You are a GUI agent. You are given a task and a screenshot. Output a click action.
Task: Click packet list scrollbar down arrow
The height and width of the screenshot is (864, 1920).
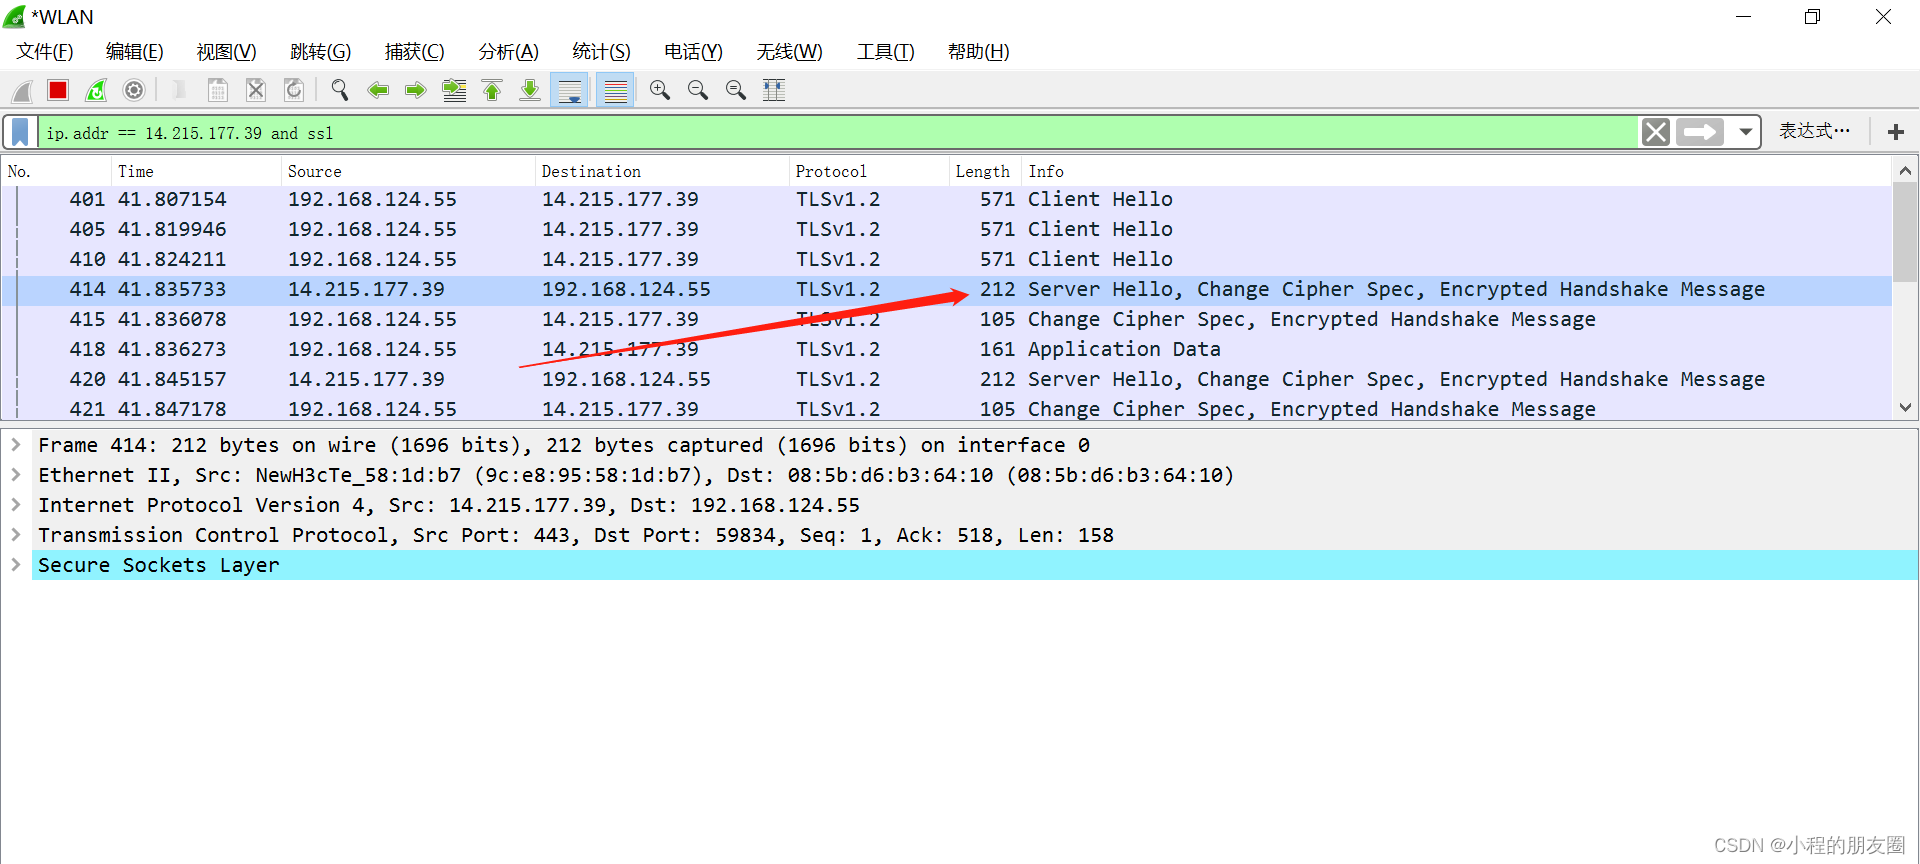[1905, 408]
